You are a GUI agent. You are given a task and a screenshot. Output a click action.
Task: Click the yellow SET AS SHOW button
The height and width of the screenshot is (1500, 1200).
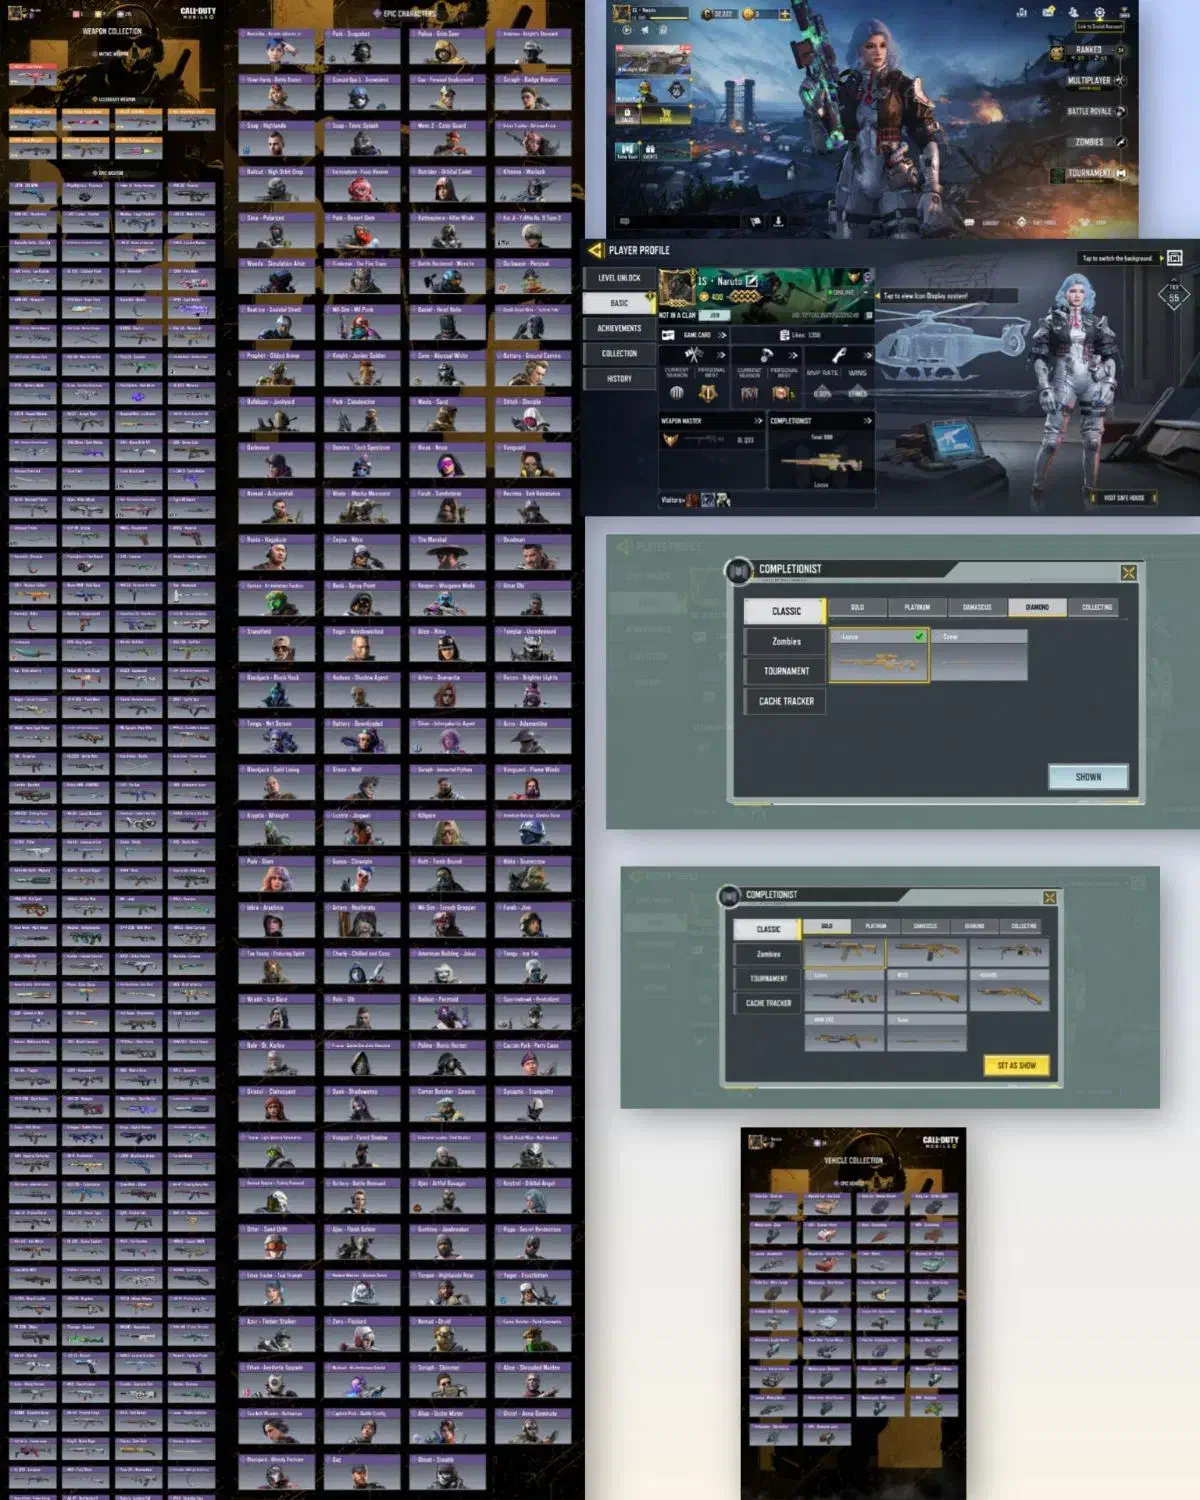point(1016,1066)
